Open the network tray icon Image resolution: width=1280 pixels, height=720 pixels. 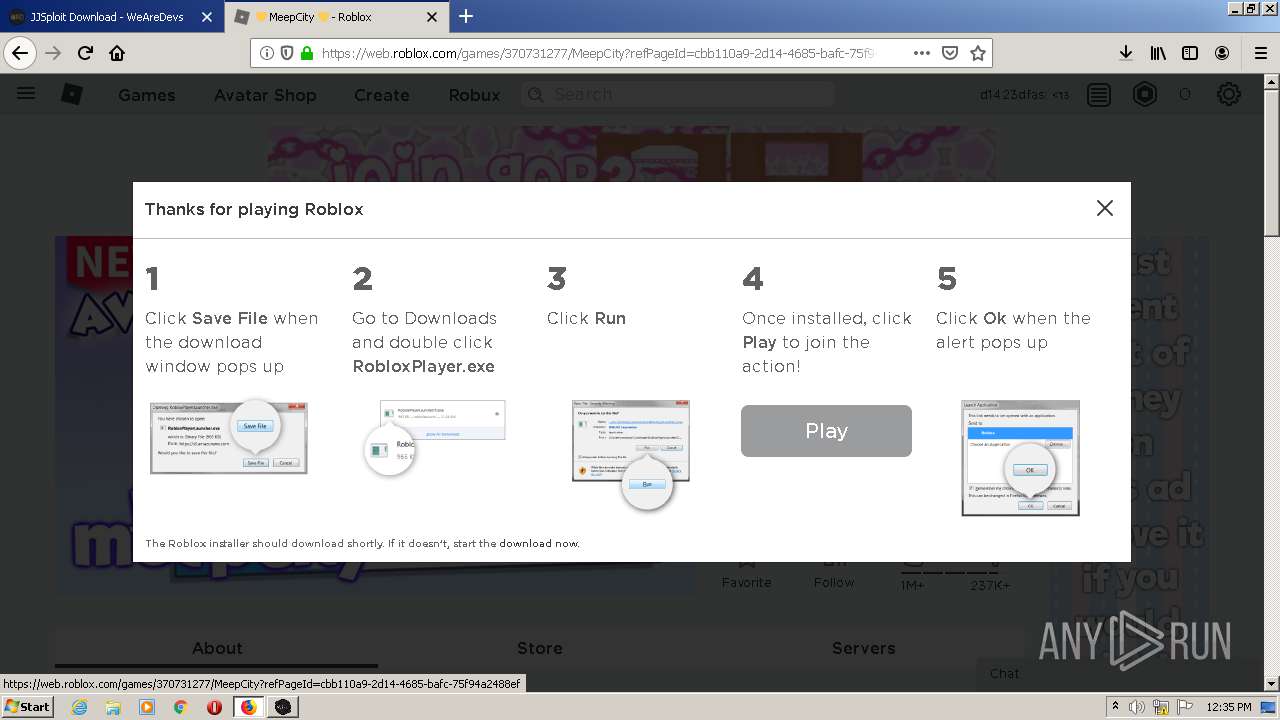click(x=1160, y=707)
